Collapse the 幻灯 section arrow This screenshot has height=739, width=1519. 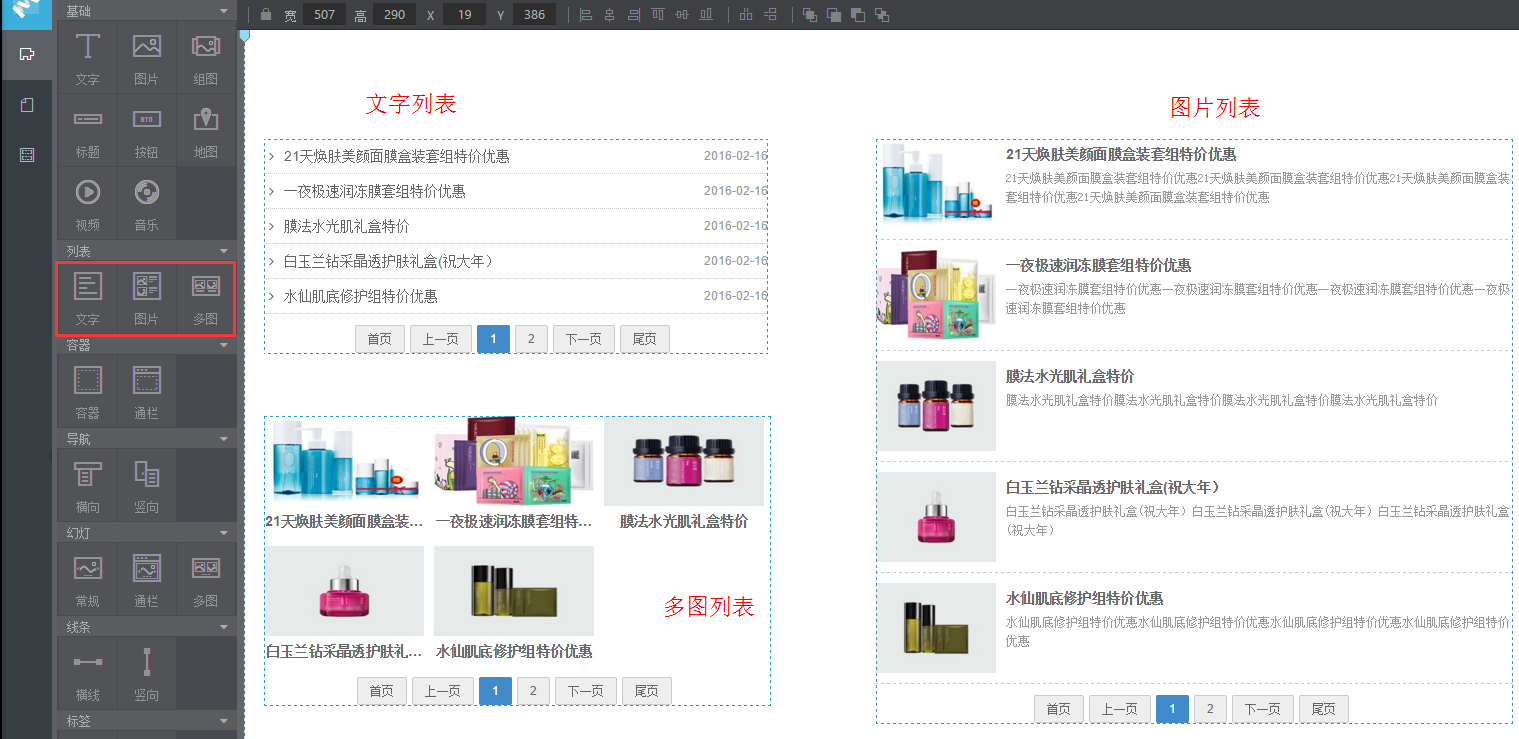click(x=224, y=533)
